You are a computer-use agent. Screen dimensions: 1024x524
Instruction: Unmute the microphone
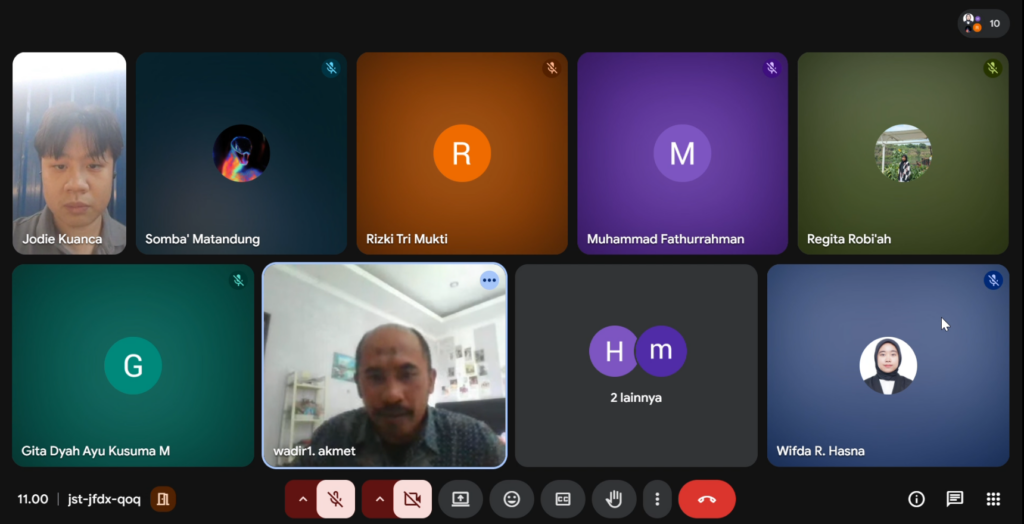click(x=336, y=499)
